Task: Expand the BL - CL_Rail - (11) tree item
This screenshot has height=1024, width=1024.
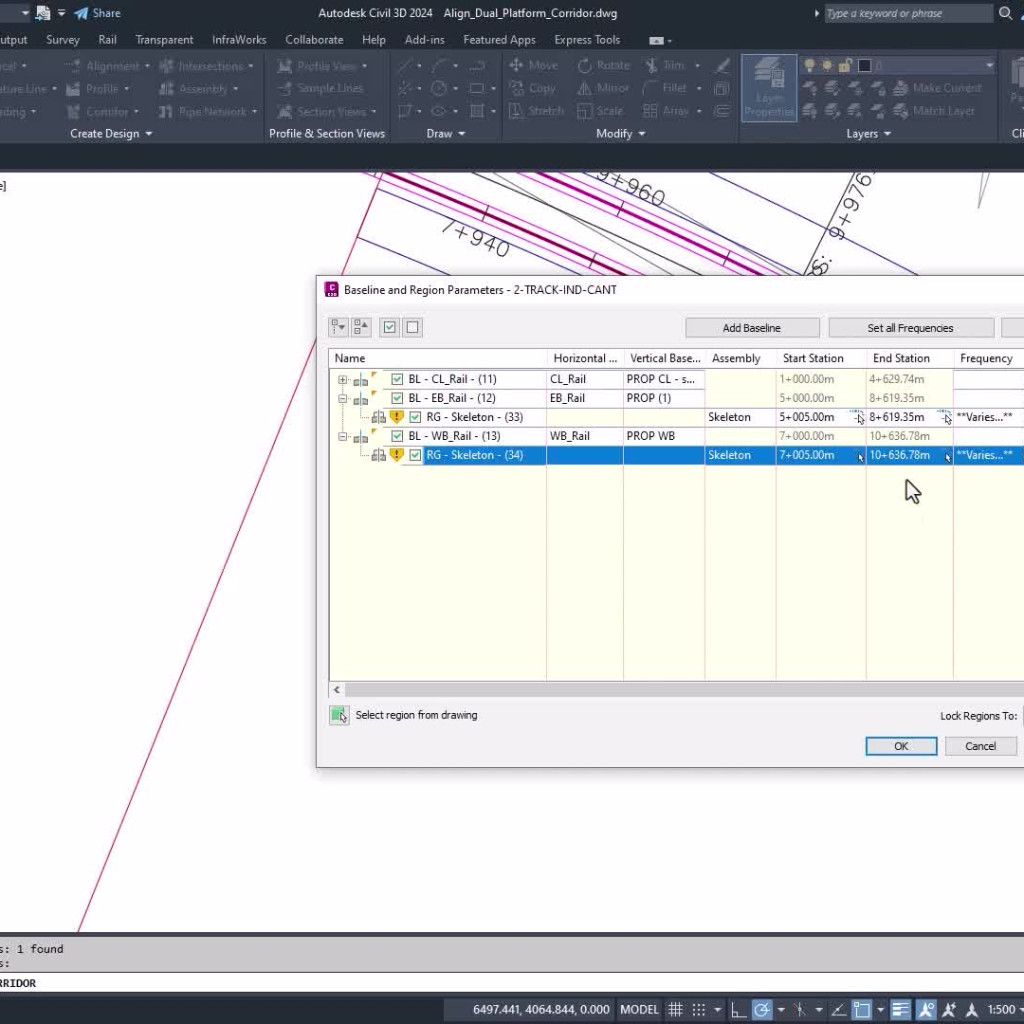Action: click(343, 379)
